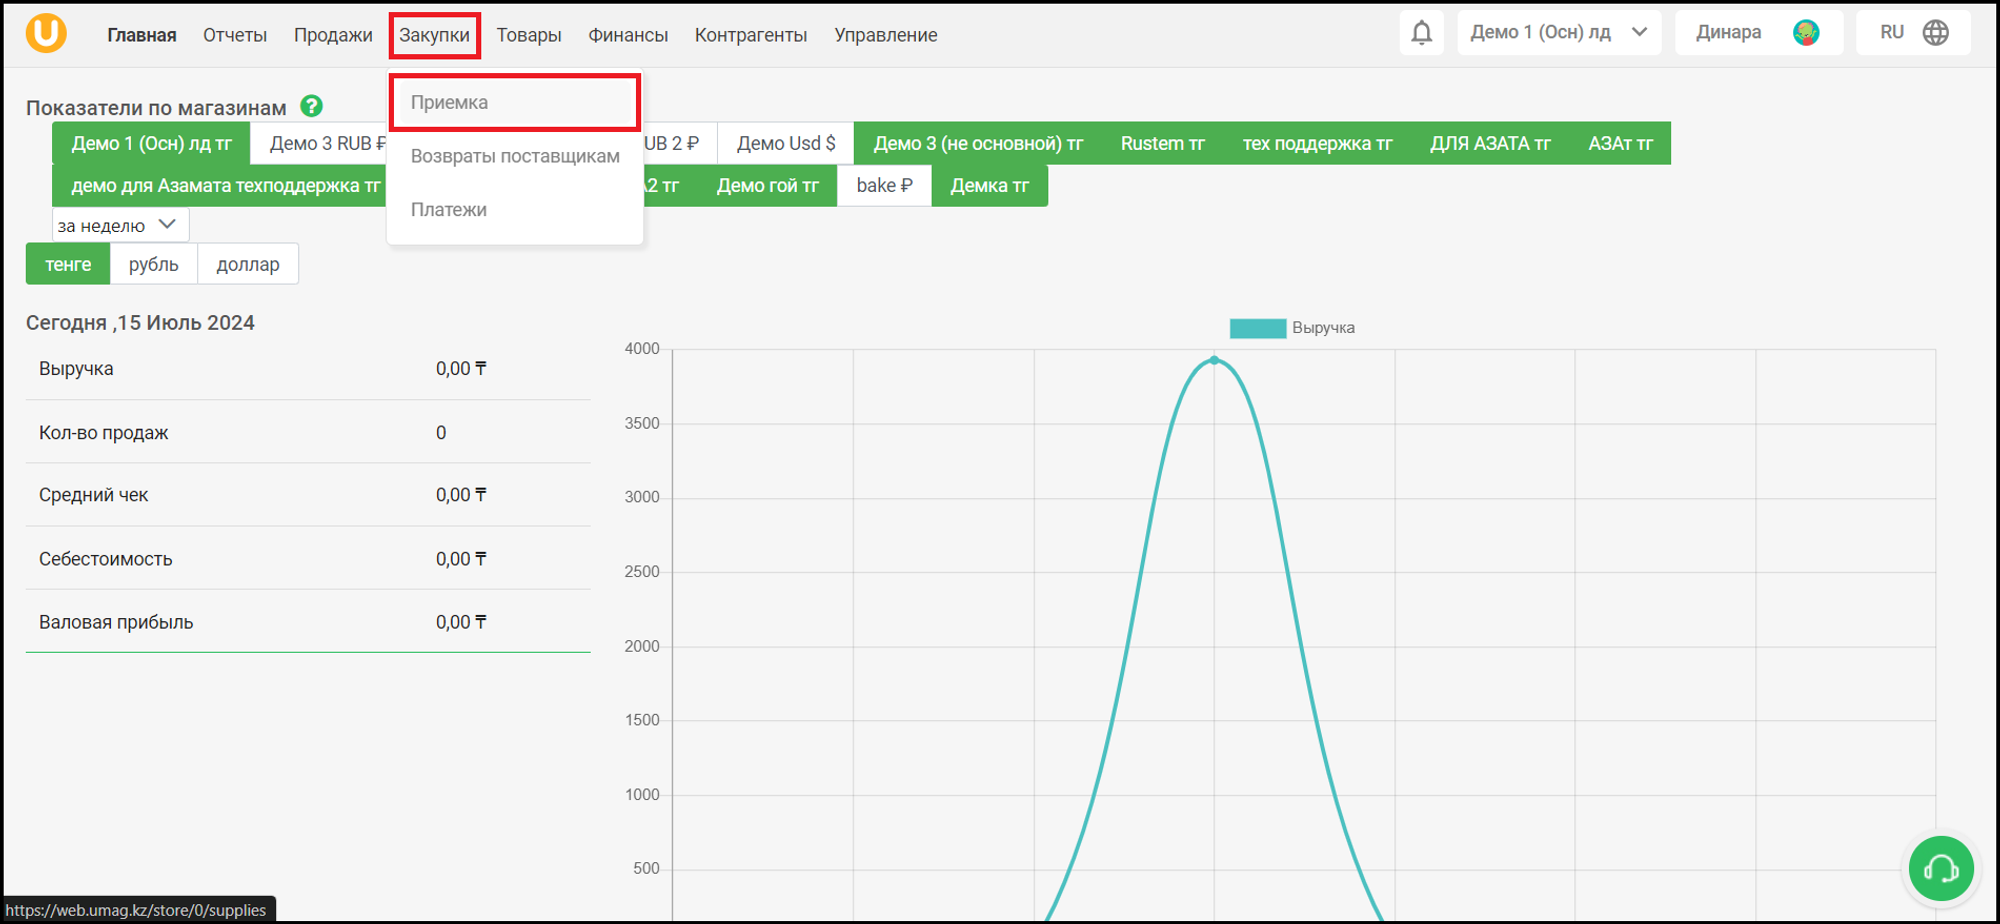The height and width of the screenshot is (924, 2000).
Task: Open the Контрагенты menu
Action: (751, 35)
